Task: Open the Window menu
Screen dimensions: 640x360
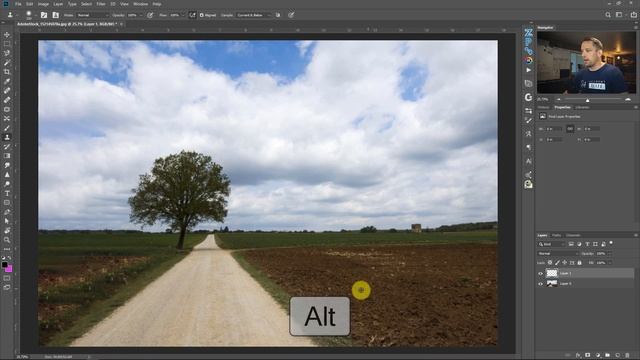Action: 140,4
